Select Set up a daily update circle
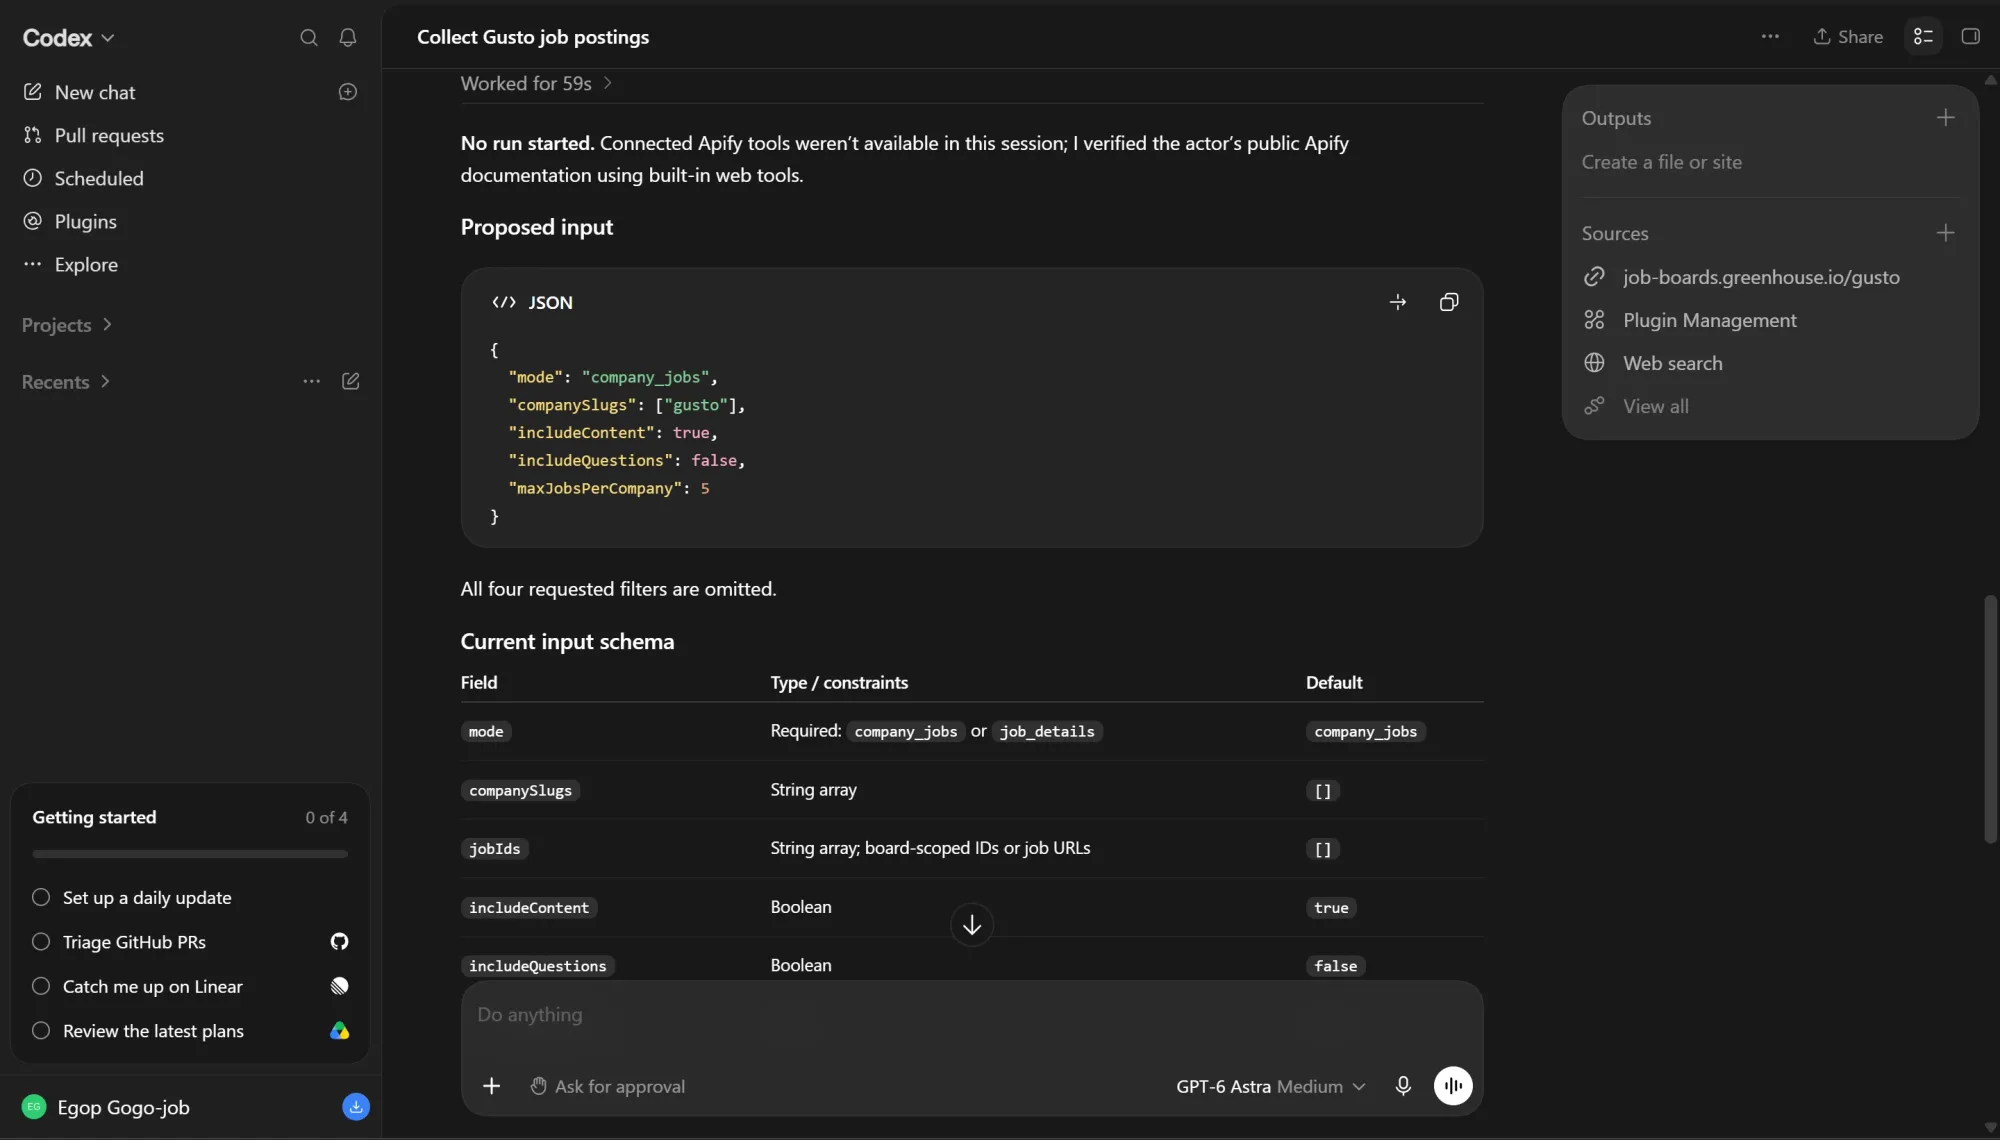The width and height of the screenshot is (2000, 1140). coord(41,897)
